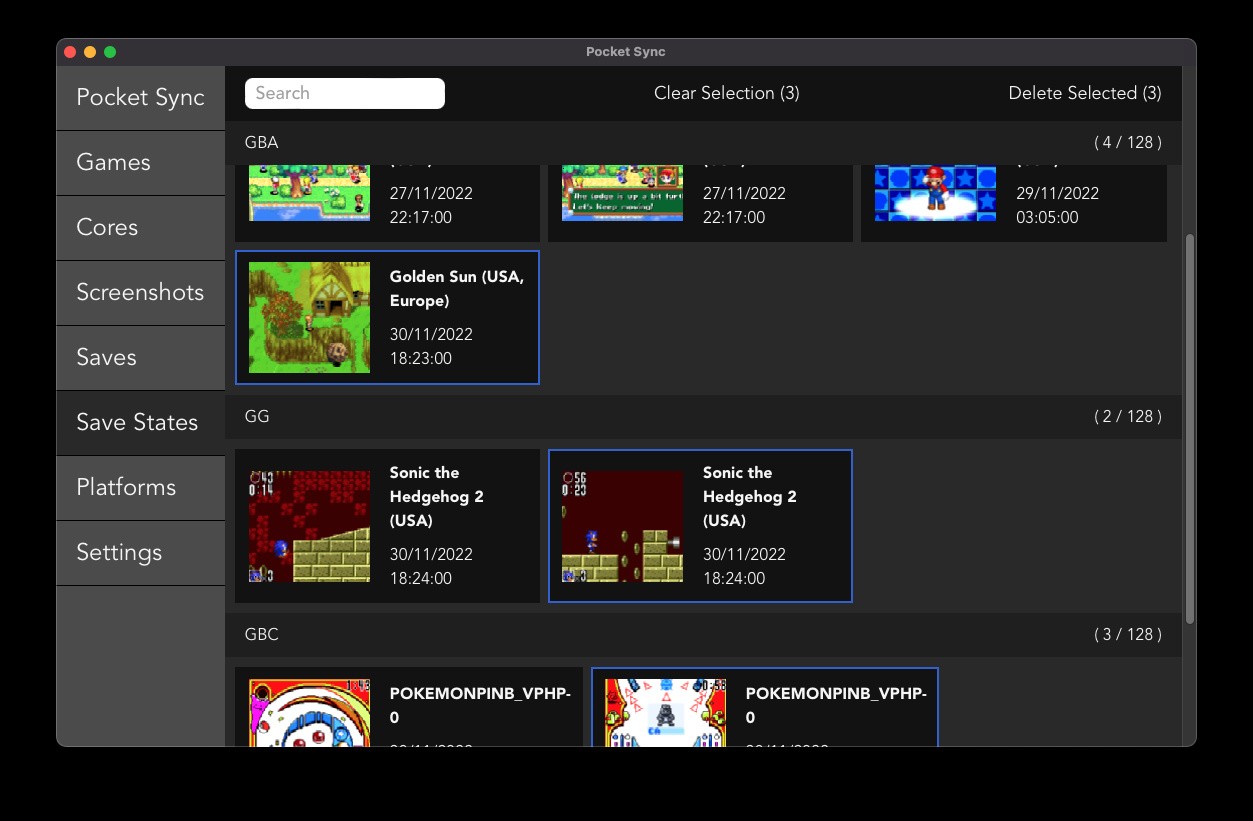Open Screenshots in the sidebar
Image resolution: width=1253 pixels, height=821 pixels.
pos(140,293)
